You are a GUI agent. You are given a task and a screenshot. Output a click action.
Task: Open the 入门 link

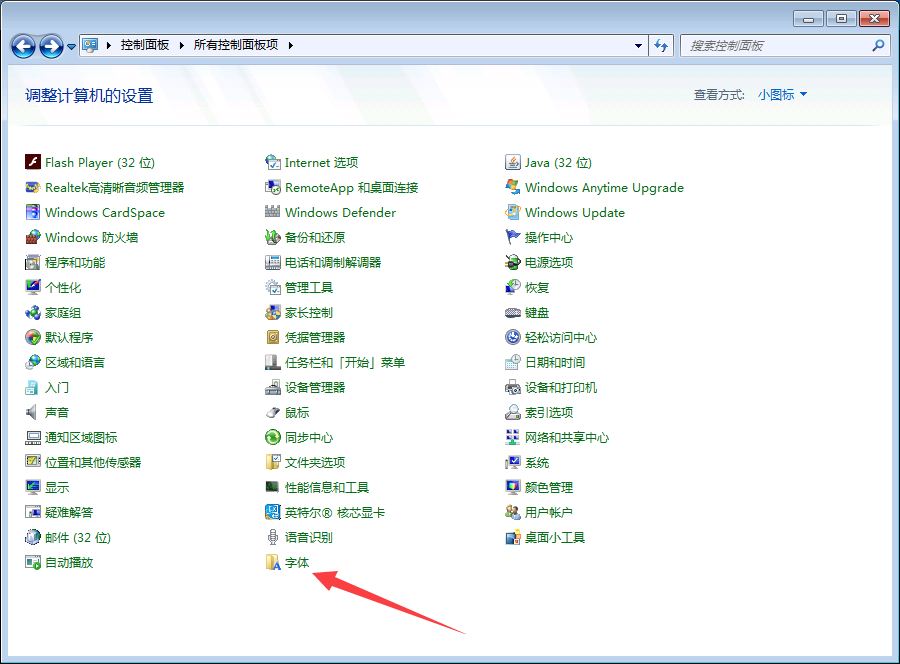coord(57,388)
